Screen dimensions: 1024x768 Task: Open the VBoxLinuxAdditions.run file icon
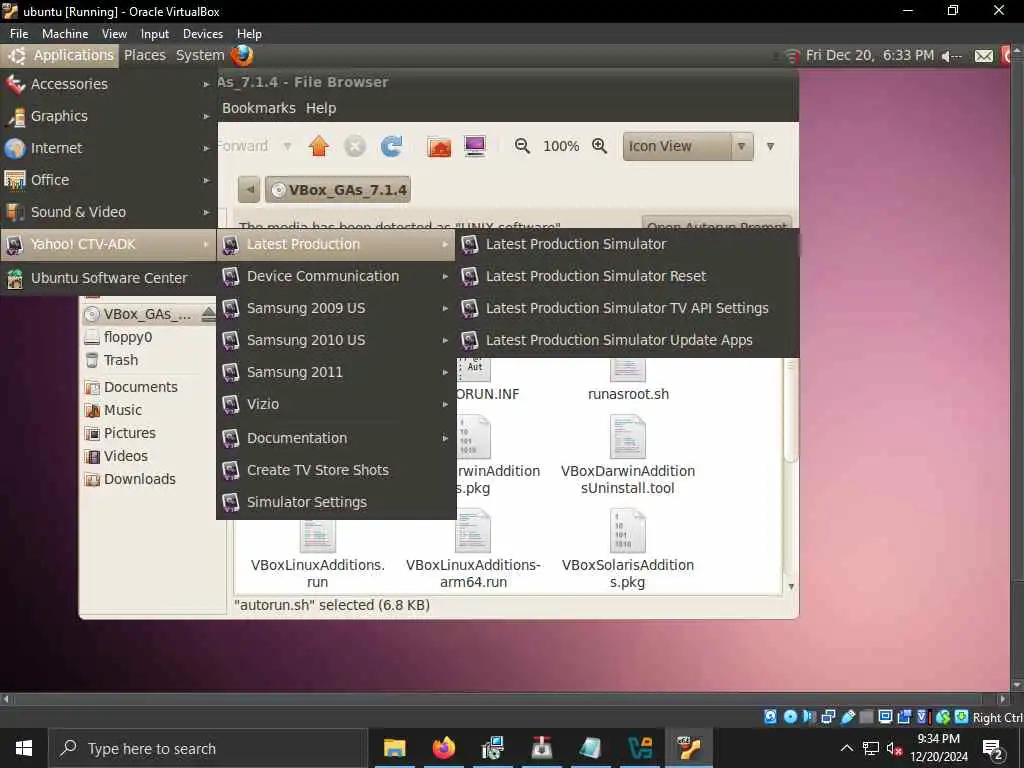tap(317, 536)
